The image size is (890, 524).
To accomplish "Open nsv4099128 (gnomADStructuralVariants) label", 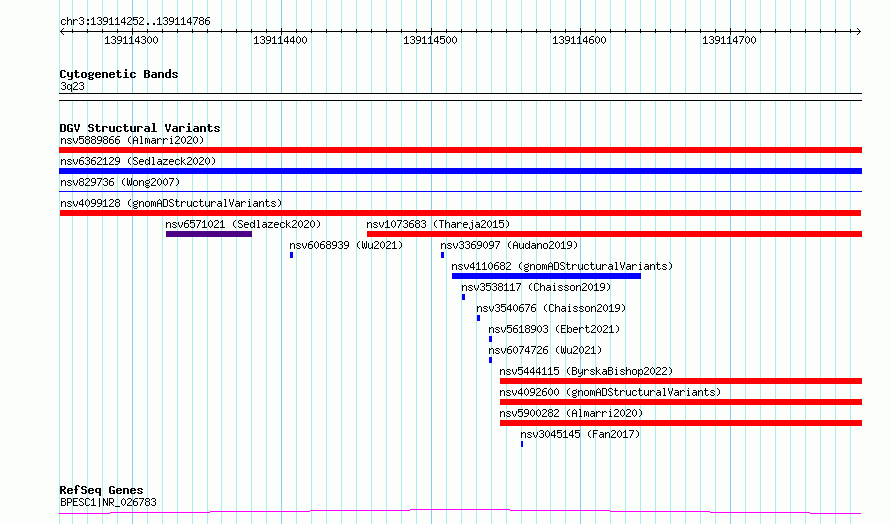I will 171,203.
